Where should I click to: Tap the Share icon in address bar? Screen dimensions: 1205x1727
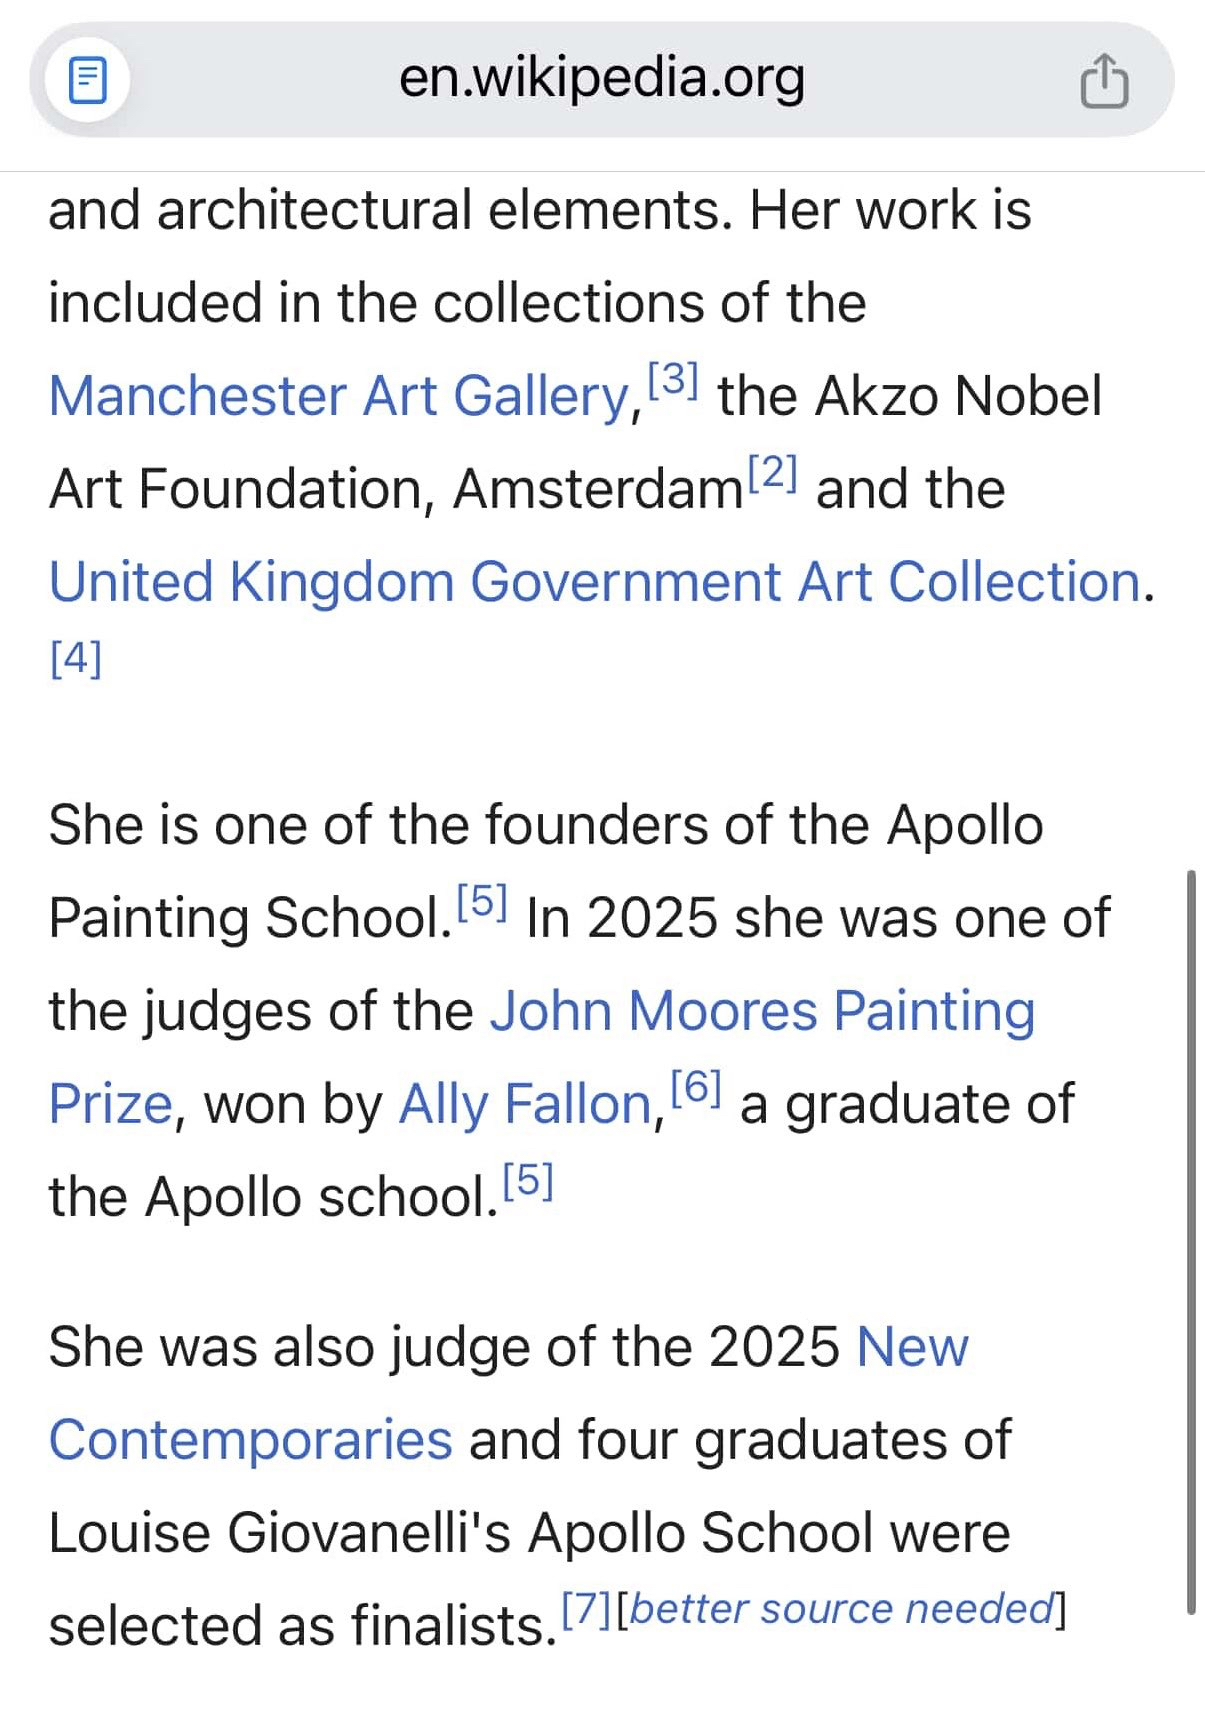1104,80
